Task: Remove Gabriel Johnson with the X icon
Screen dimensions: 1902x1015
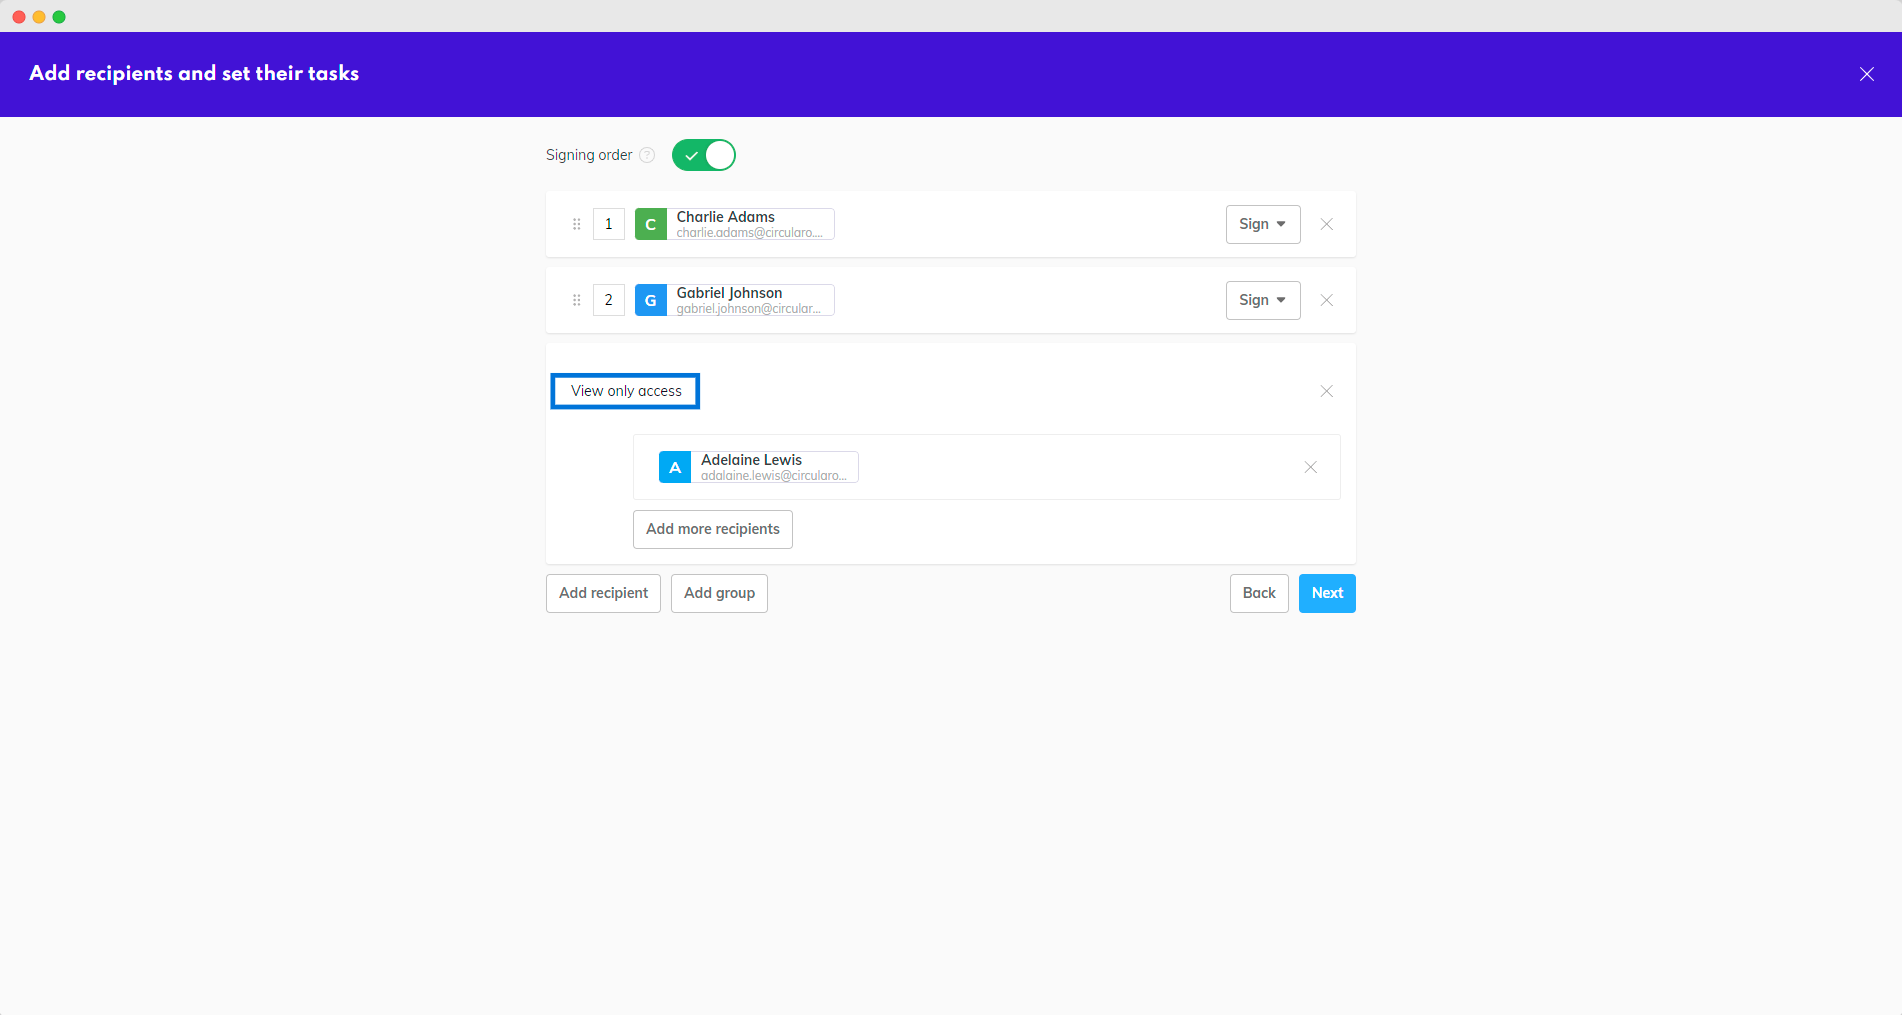Action: coord(1326,300)
